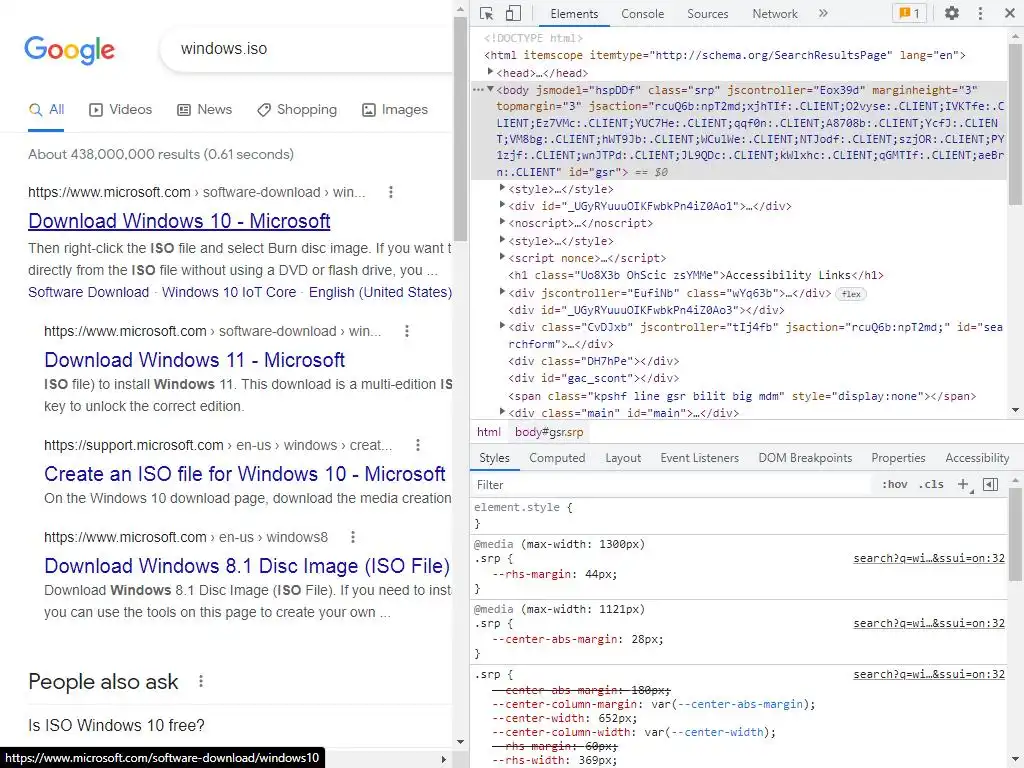Toggle the device toolbar icon

[513, 14]
